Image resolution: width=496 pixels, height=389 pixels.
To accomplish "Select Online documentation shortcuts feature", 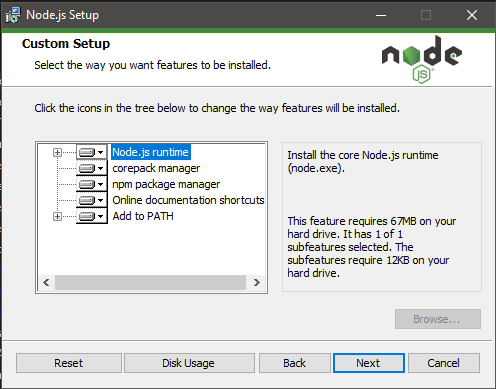I will [188, 200].
